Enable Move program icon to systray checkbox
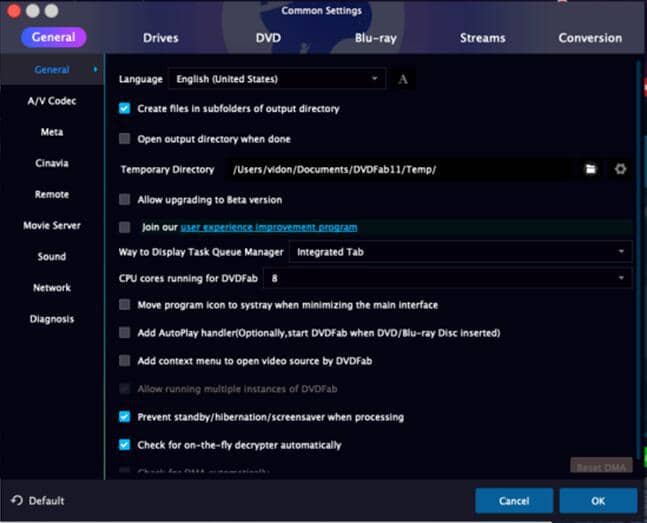Image resolution: width=647 pixels, height=523 pixels. tap(124, 305)
